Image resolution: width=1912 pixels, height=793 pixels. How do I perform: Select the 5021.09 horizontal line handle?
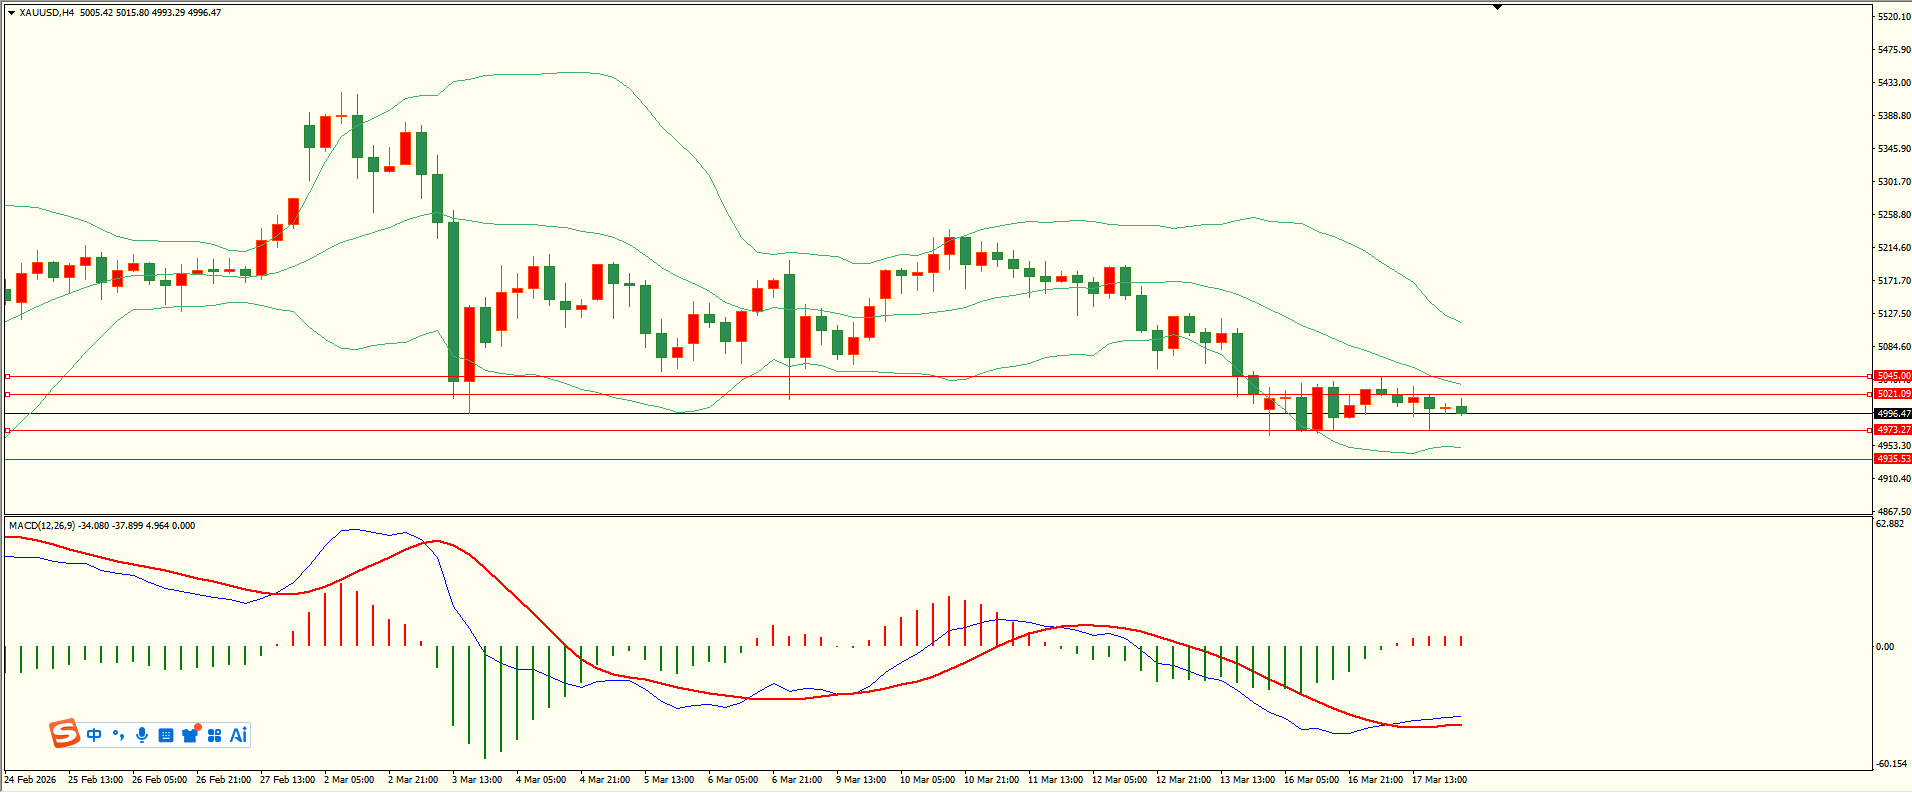point(8,394)
